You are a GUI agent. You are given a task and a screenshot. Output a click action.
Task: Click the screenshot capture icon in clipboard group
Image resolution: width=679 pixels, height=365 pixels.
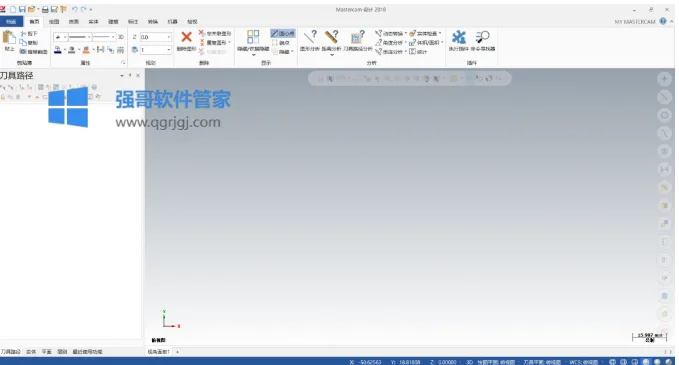(23, 52)
